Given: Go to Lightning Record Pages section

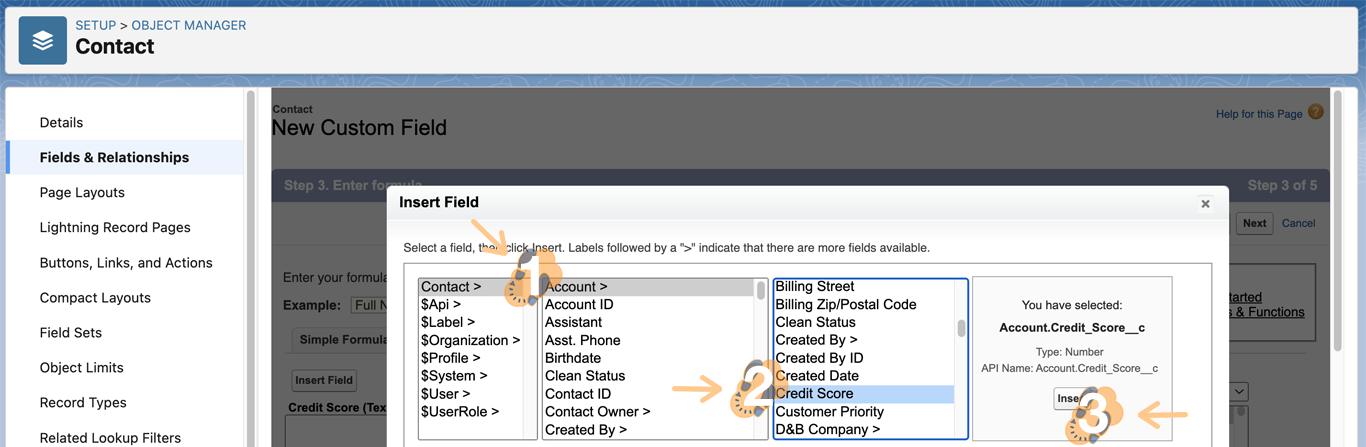Looking at the screenshot, I should point(115,227).
